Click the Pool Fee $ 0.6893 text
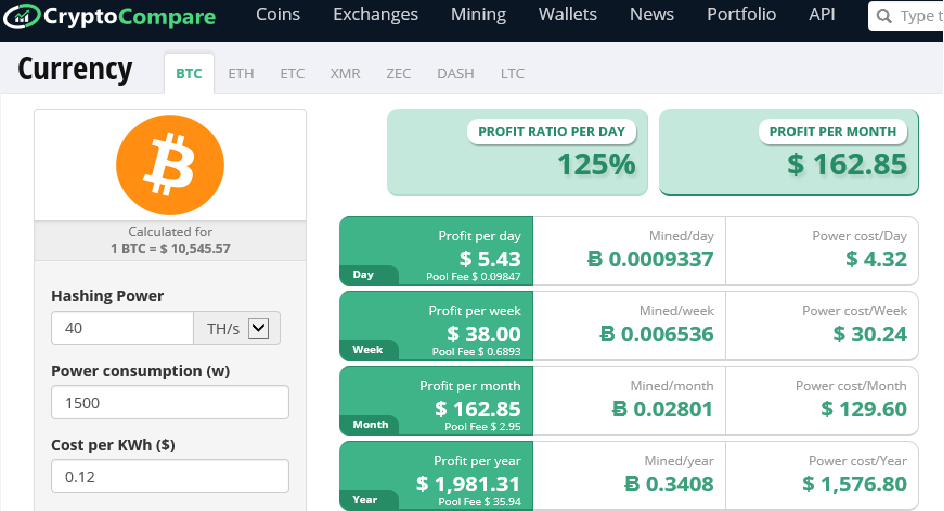The image size is (944, 511). [x=476, y=351]
